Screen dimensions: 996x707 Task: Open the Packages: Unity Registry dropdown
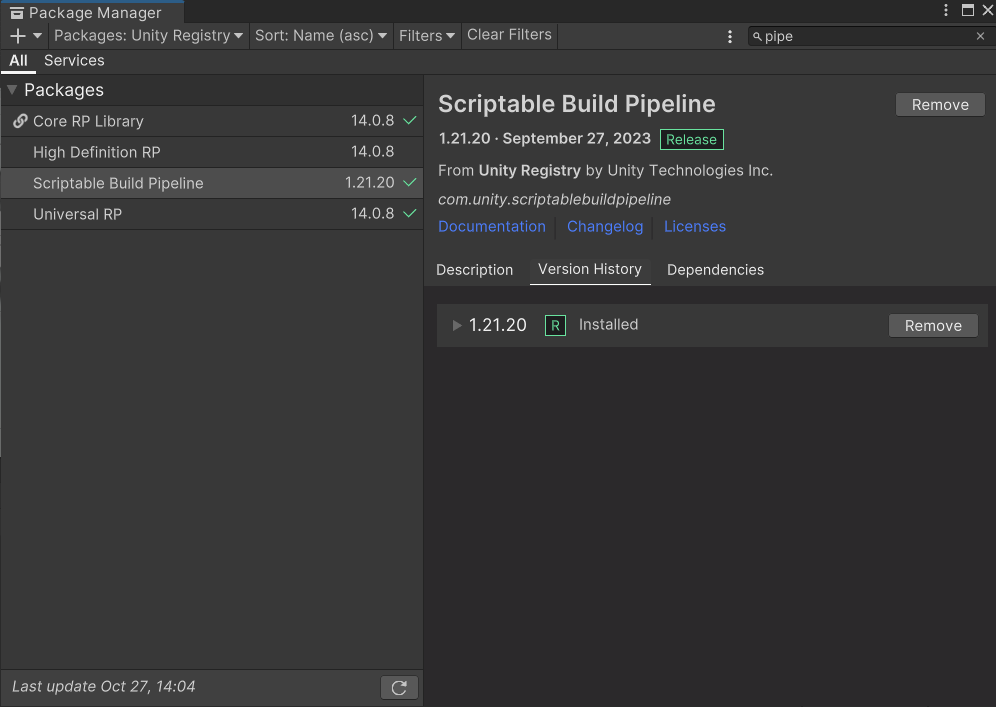click(x=148, y=36)
